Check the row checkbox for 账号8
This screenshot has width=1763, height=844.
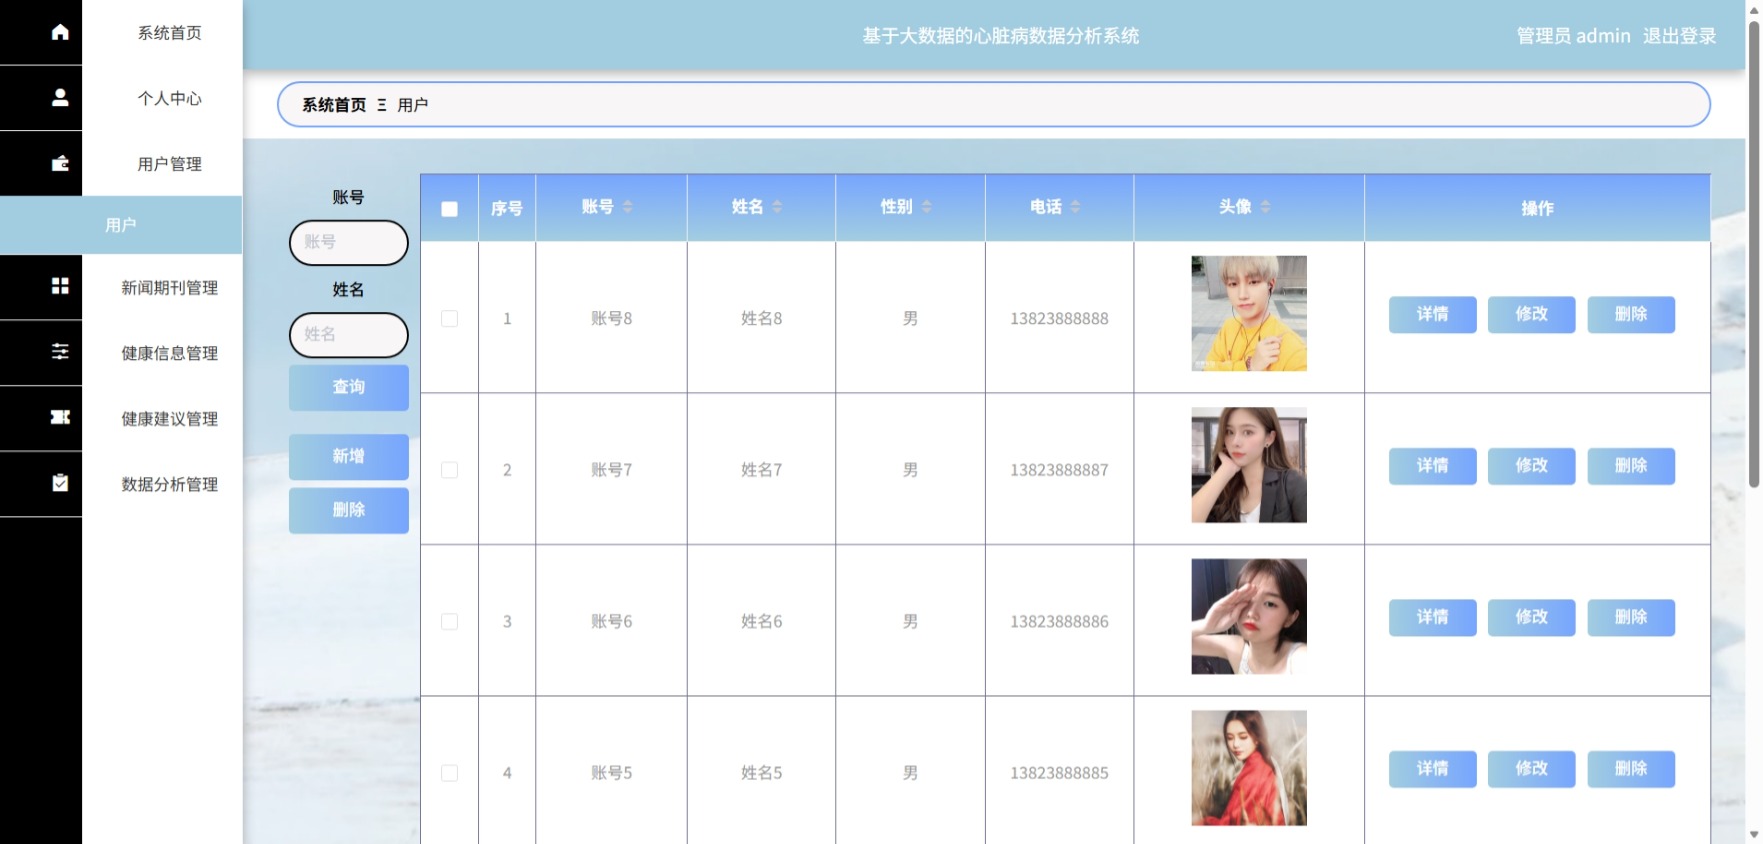[x=449, y=318]
